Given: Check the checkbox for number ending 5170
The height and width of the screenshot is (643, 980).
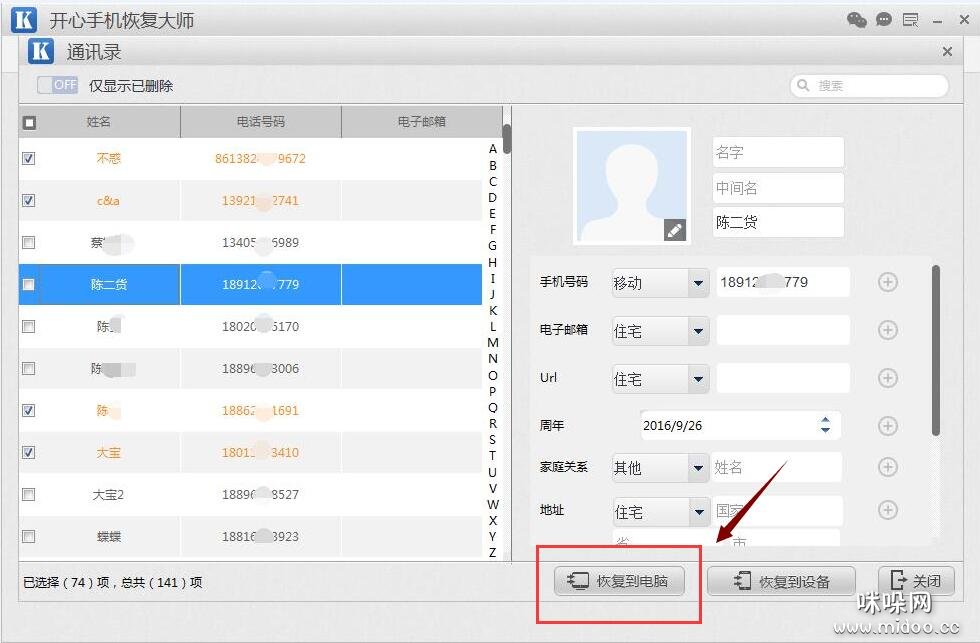Looking at the screenshot, I should point(29,326).
